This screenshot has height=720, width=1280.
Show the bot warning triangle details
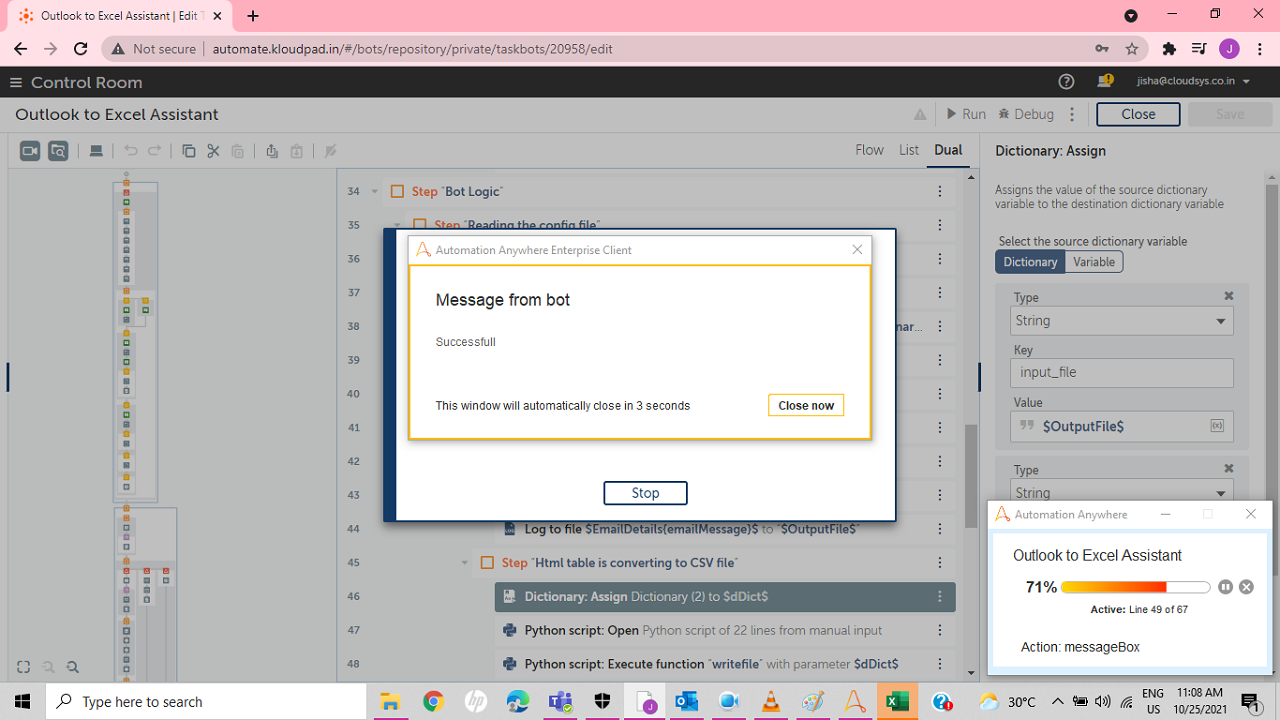(920, 115)
